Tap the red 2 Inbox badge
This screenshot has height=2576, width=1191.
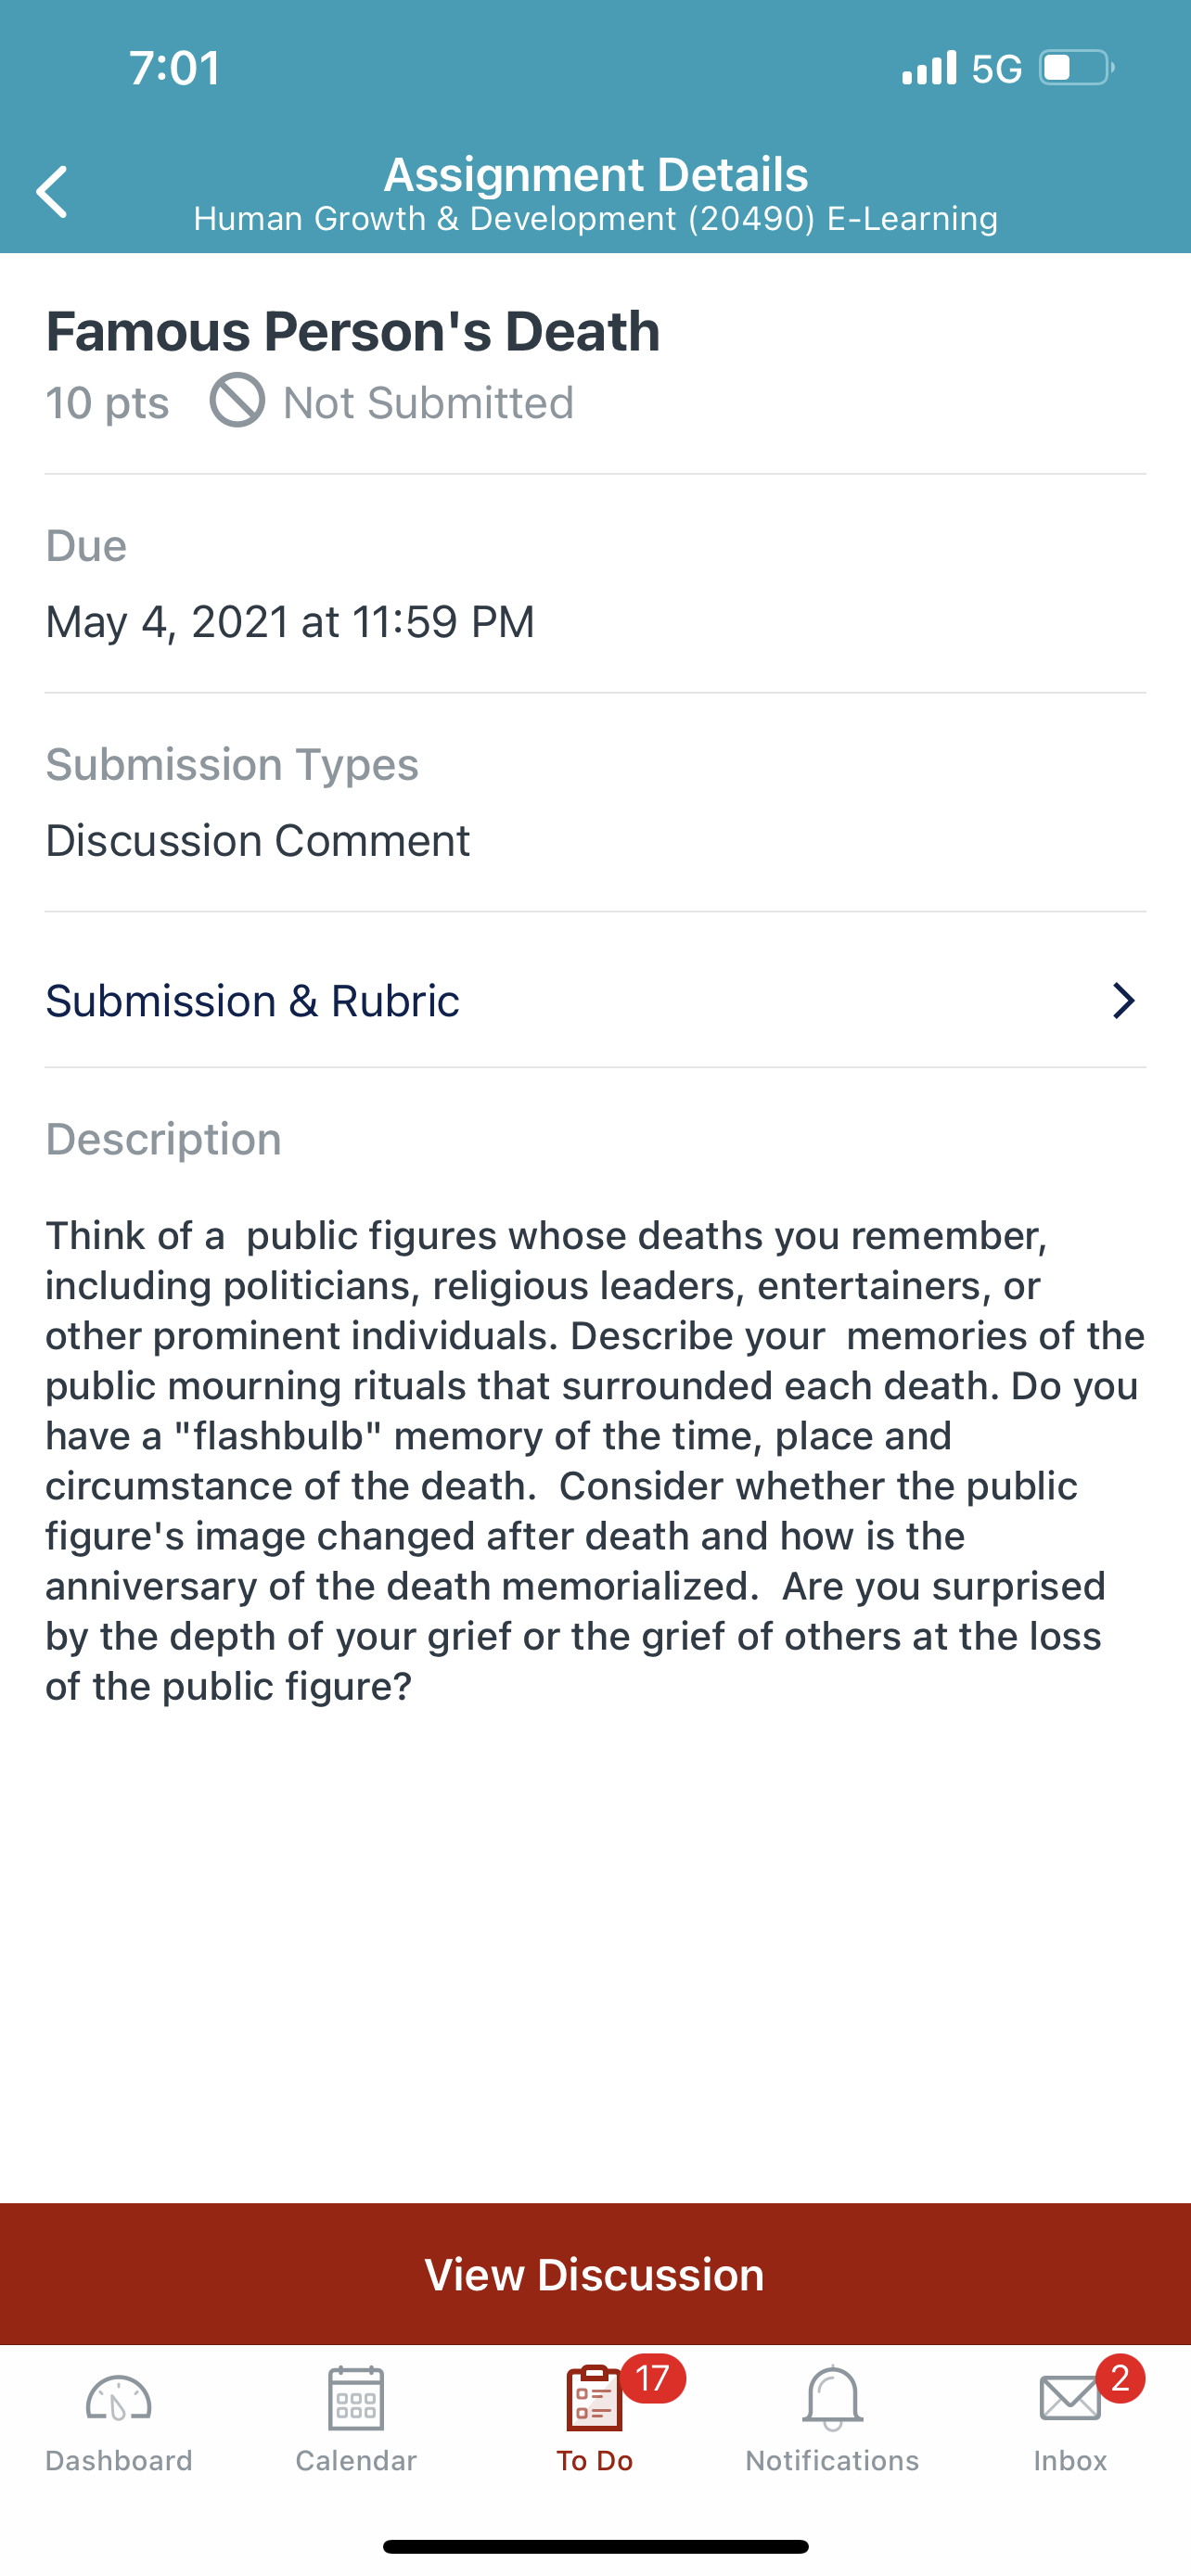1120,2378
